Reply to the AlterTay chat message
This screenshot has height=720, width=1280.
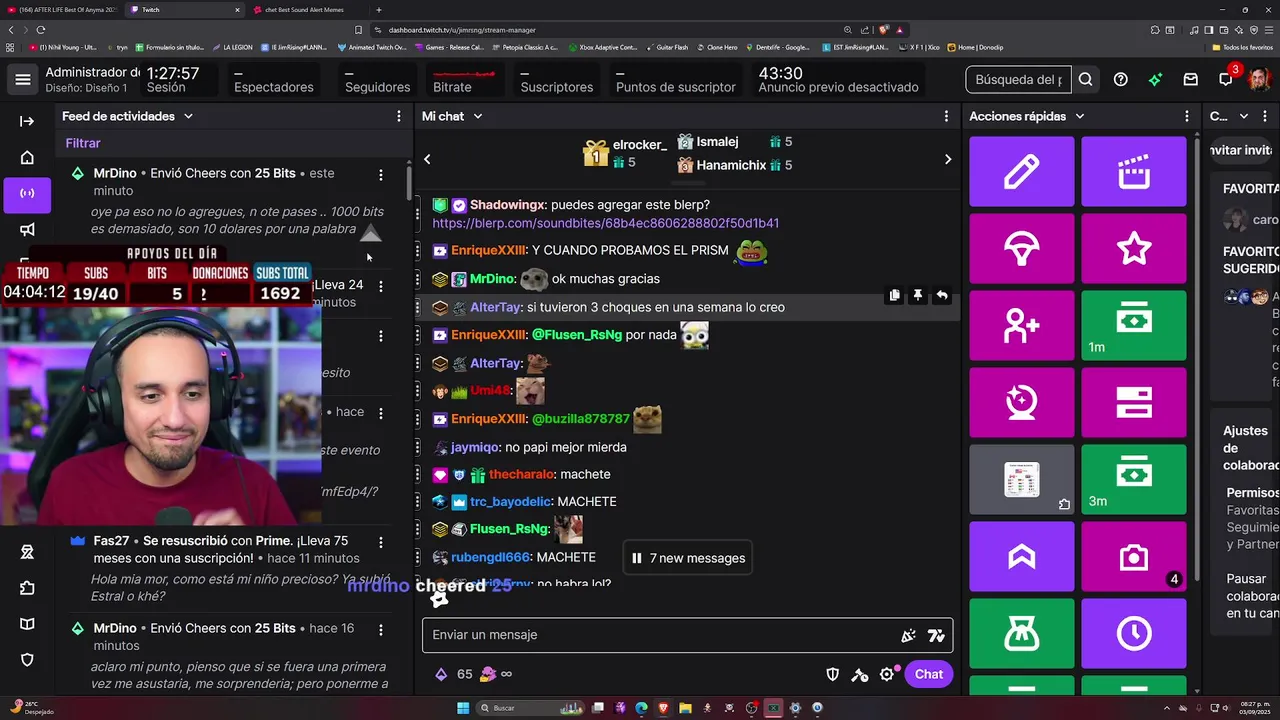click(941, 296)
